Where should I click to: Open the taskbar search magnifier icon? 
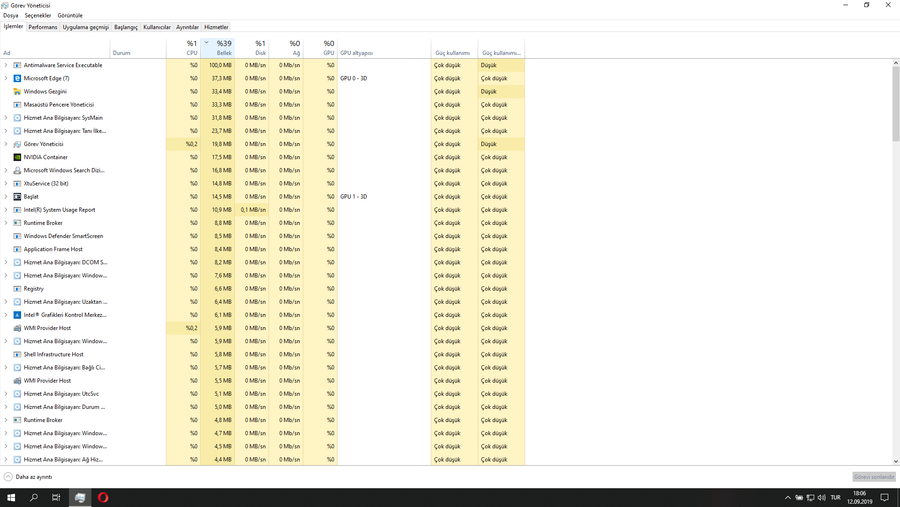click(x=34, y=497)
